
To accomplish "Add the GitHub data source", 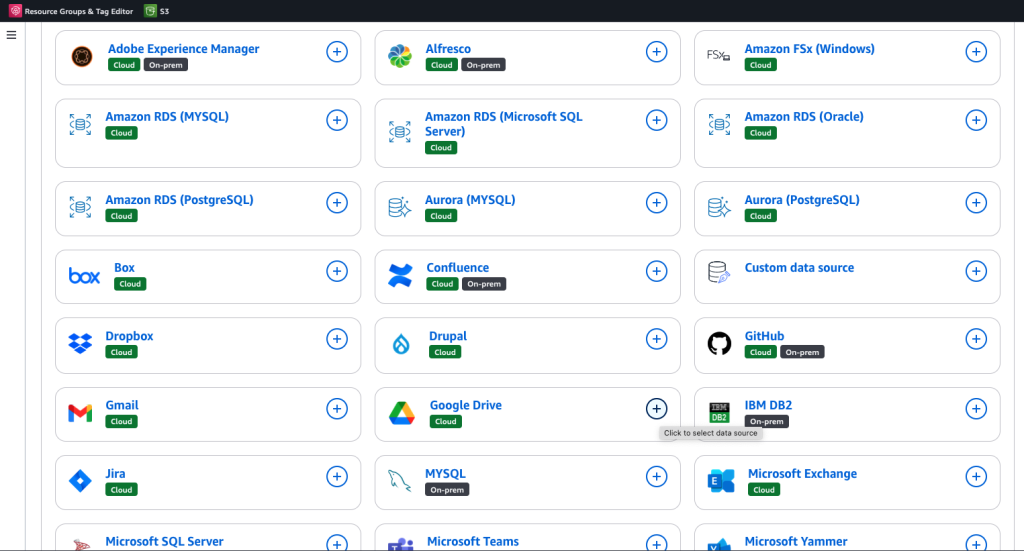I will pos(976,339).
